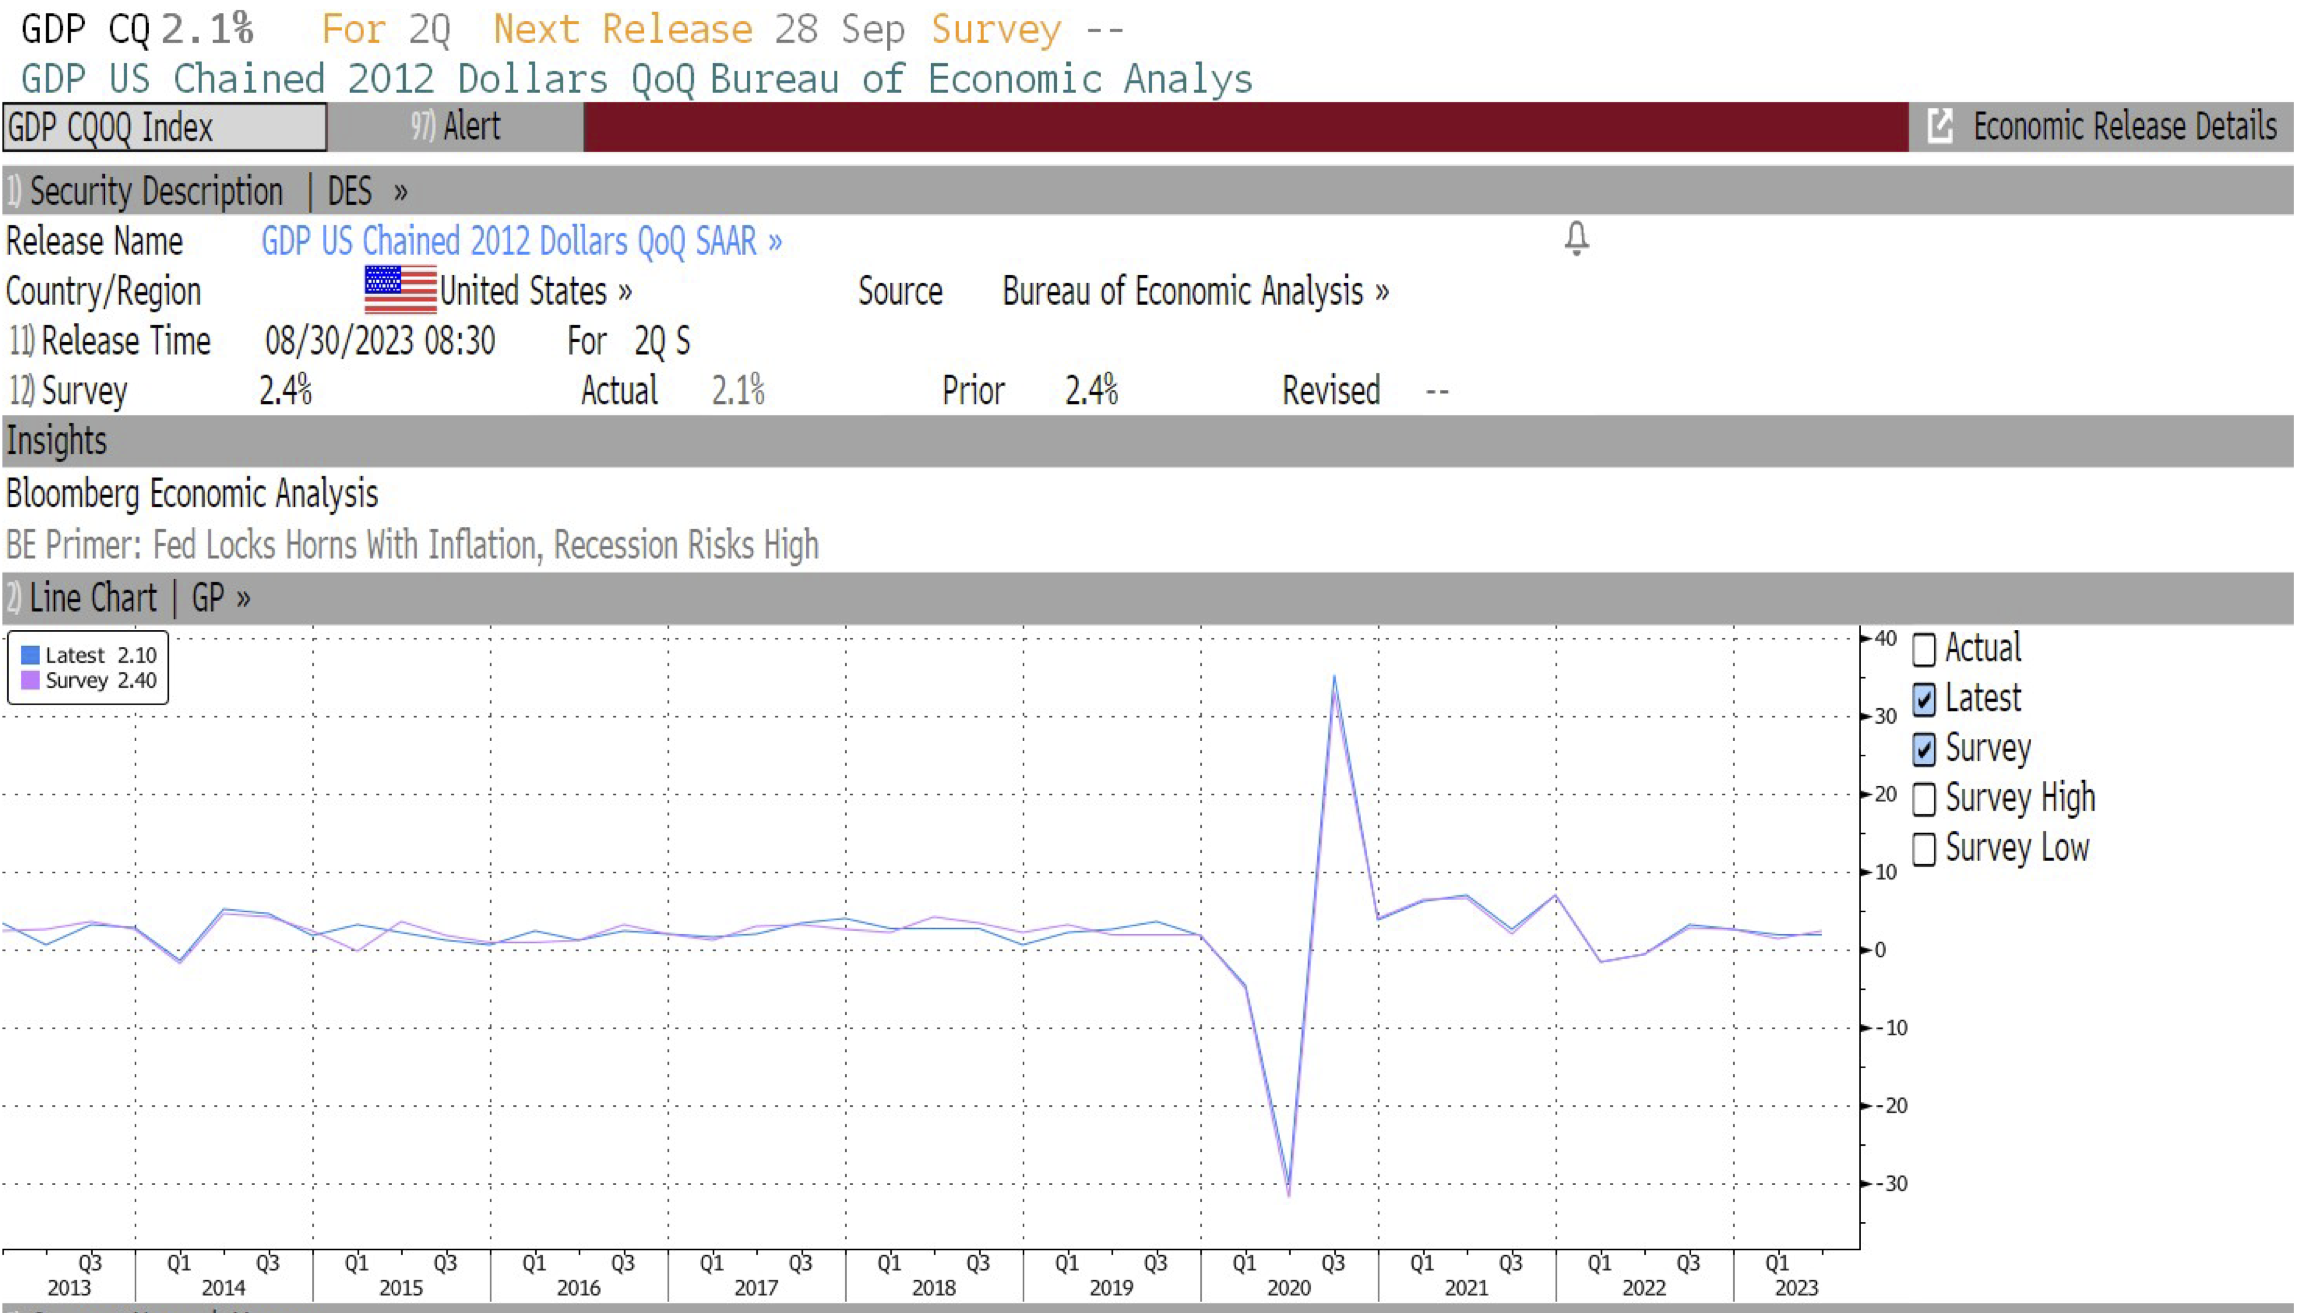The image size is (2321, 1313).
Task: Enable the Survey High checkbox
Action: tap(1923, 799)
